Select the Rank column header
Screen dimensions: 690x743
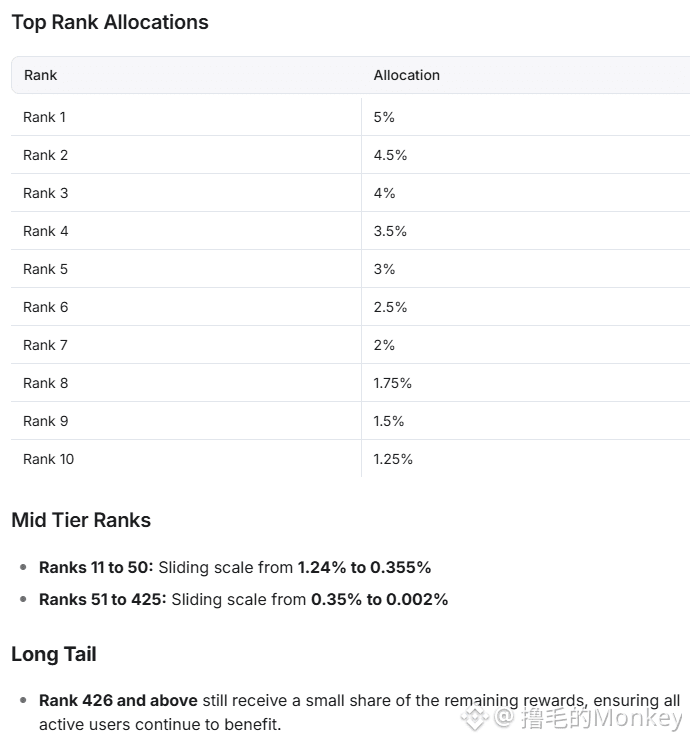(x=40, y=75)
